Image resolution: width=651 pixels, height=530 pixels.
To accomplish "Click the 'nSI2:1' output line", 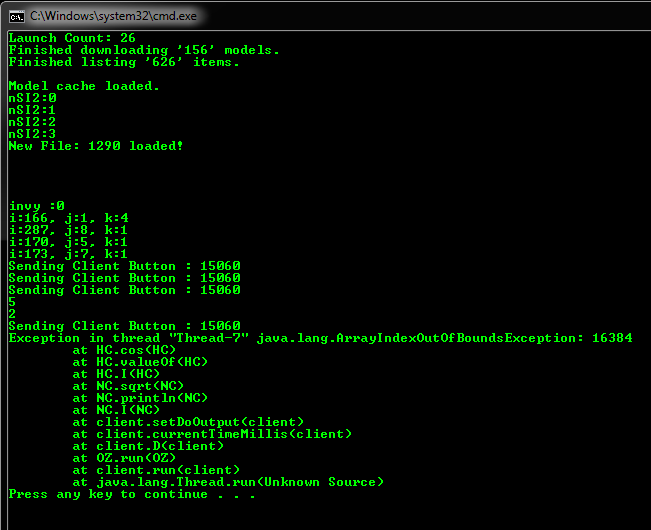I will (x=32, y=110).
